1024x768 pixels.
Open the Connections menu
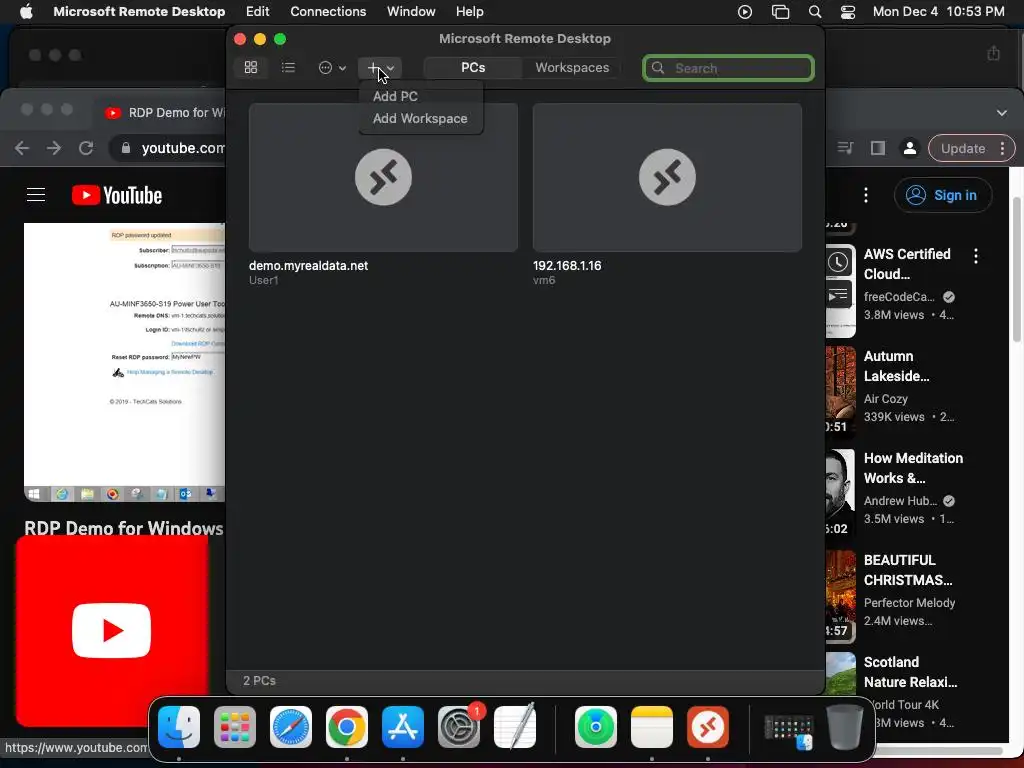click(328, 11)
